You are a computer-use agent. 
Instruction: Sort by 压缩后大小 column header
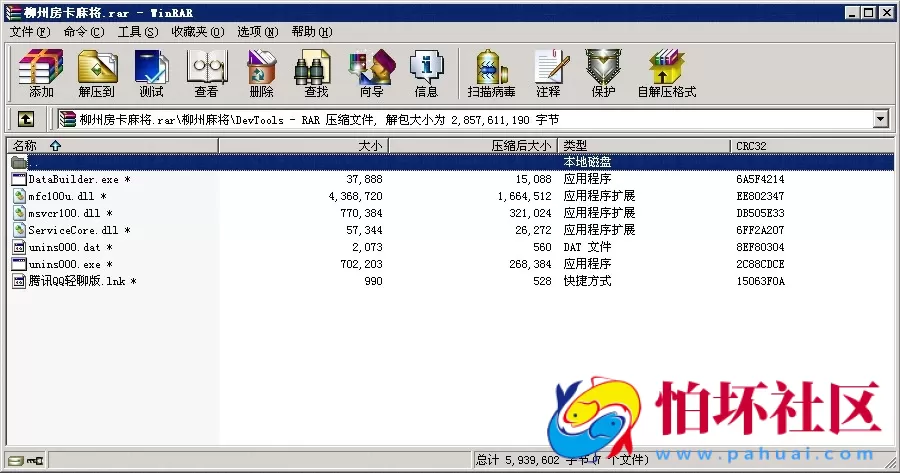pos(474,146)
